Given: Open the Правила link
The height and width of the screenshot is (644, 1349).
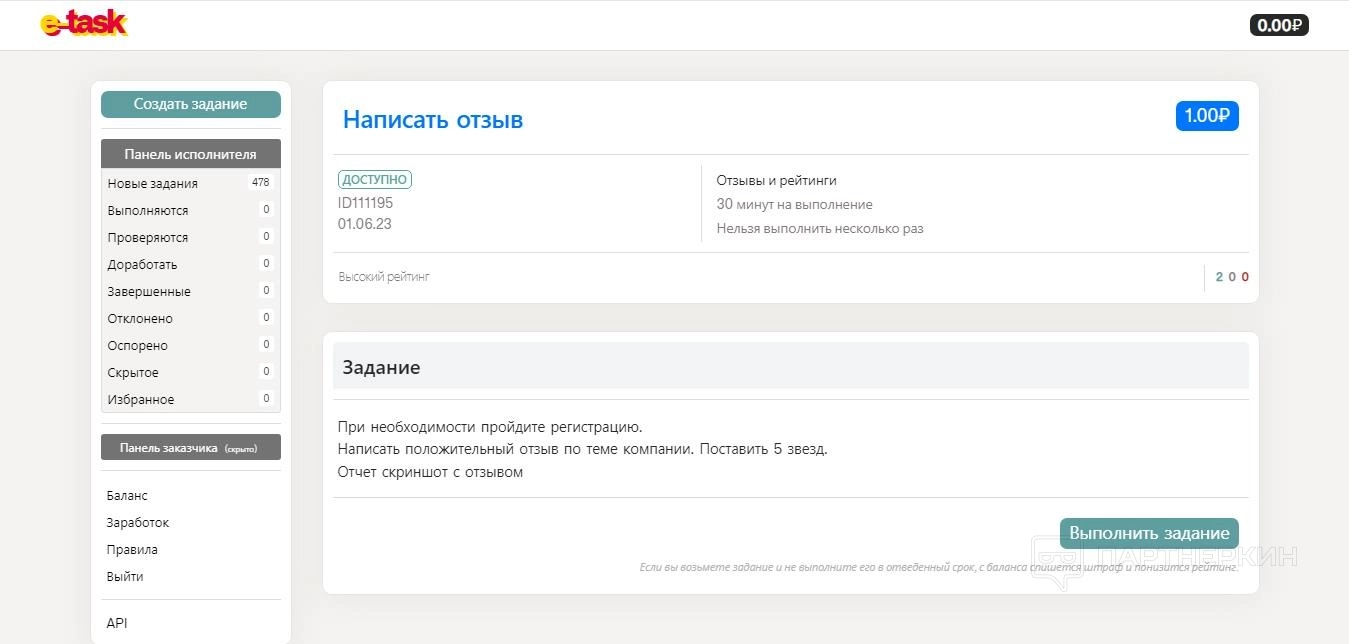Looking at the screenshot, I should click(x=132, y=550).
